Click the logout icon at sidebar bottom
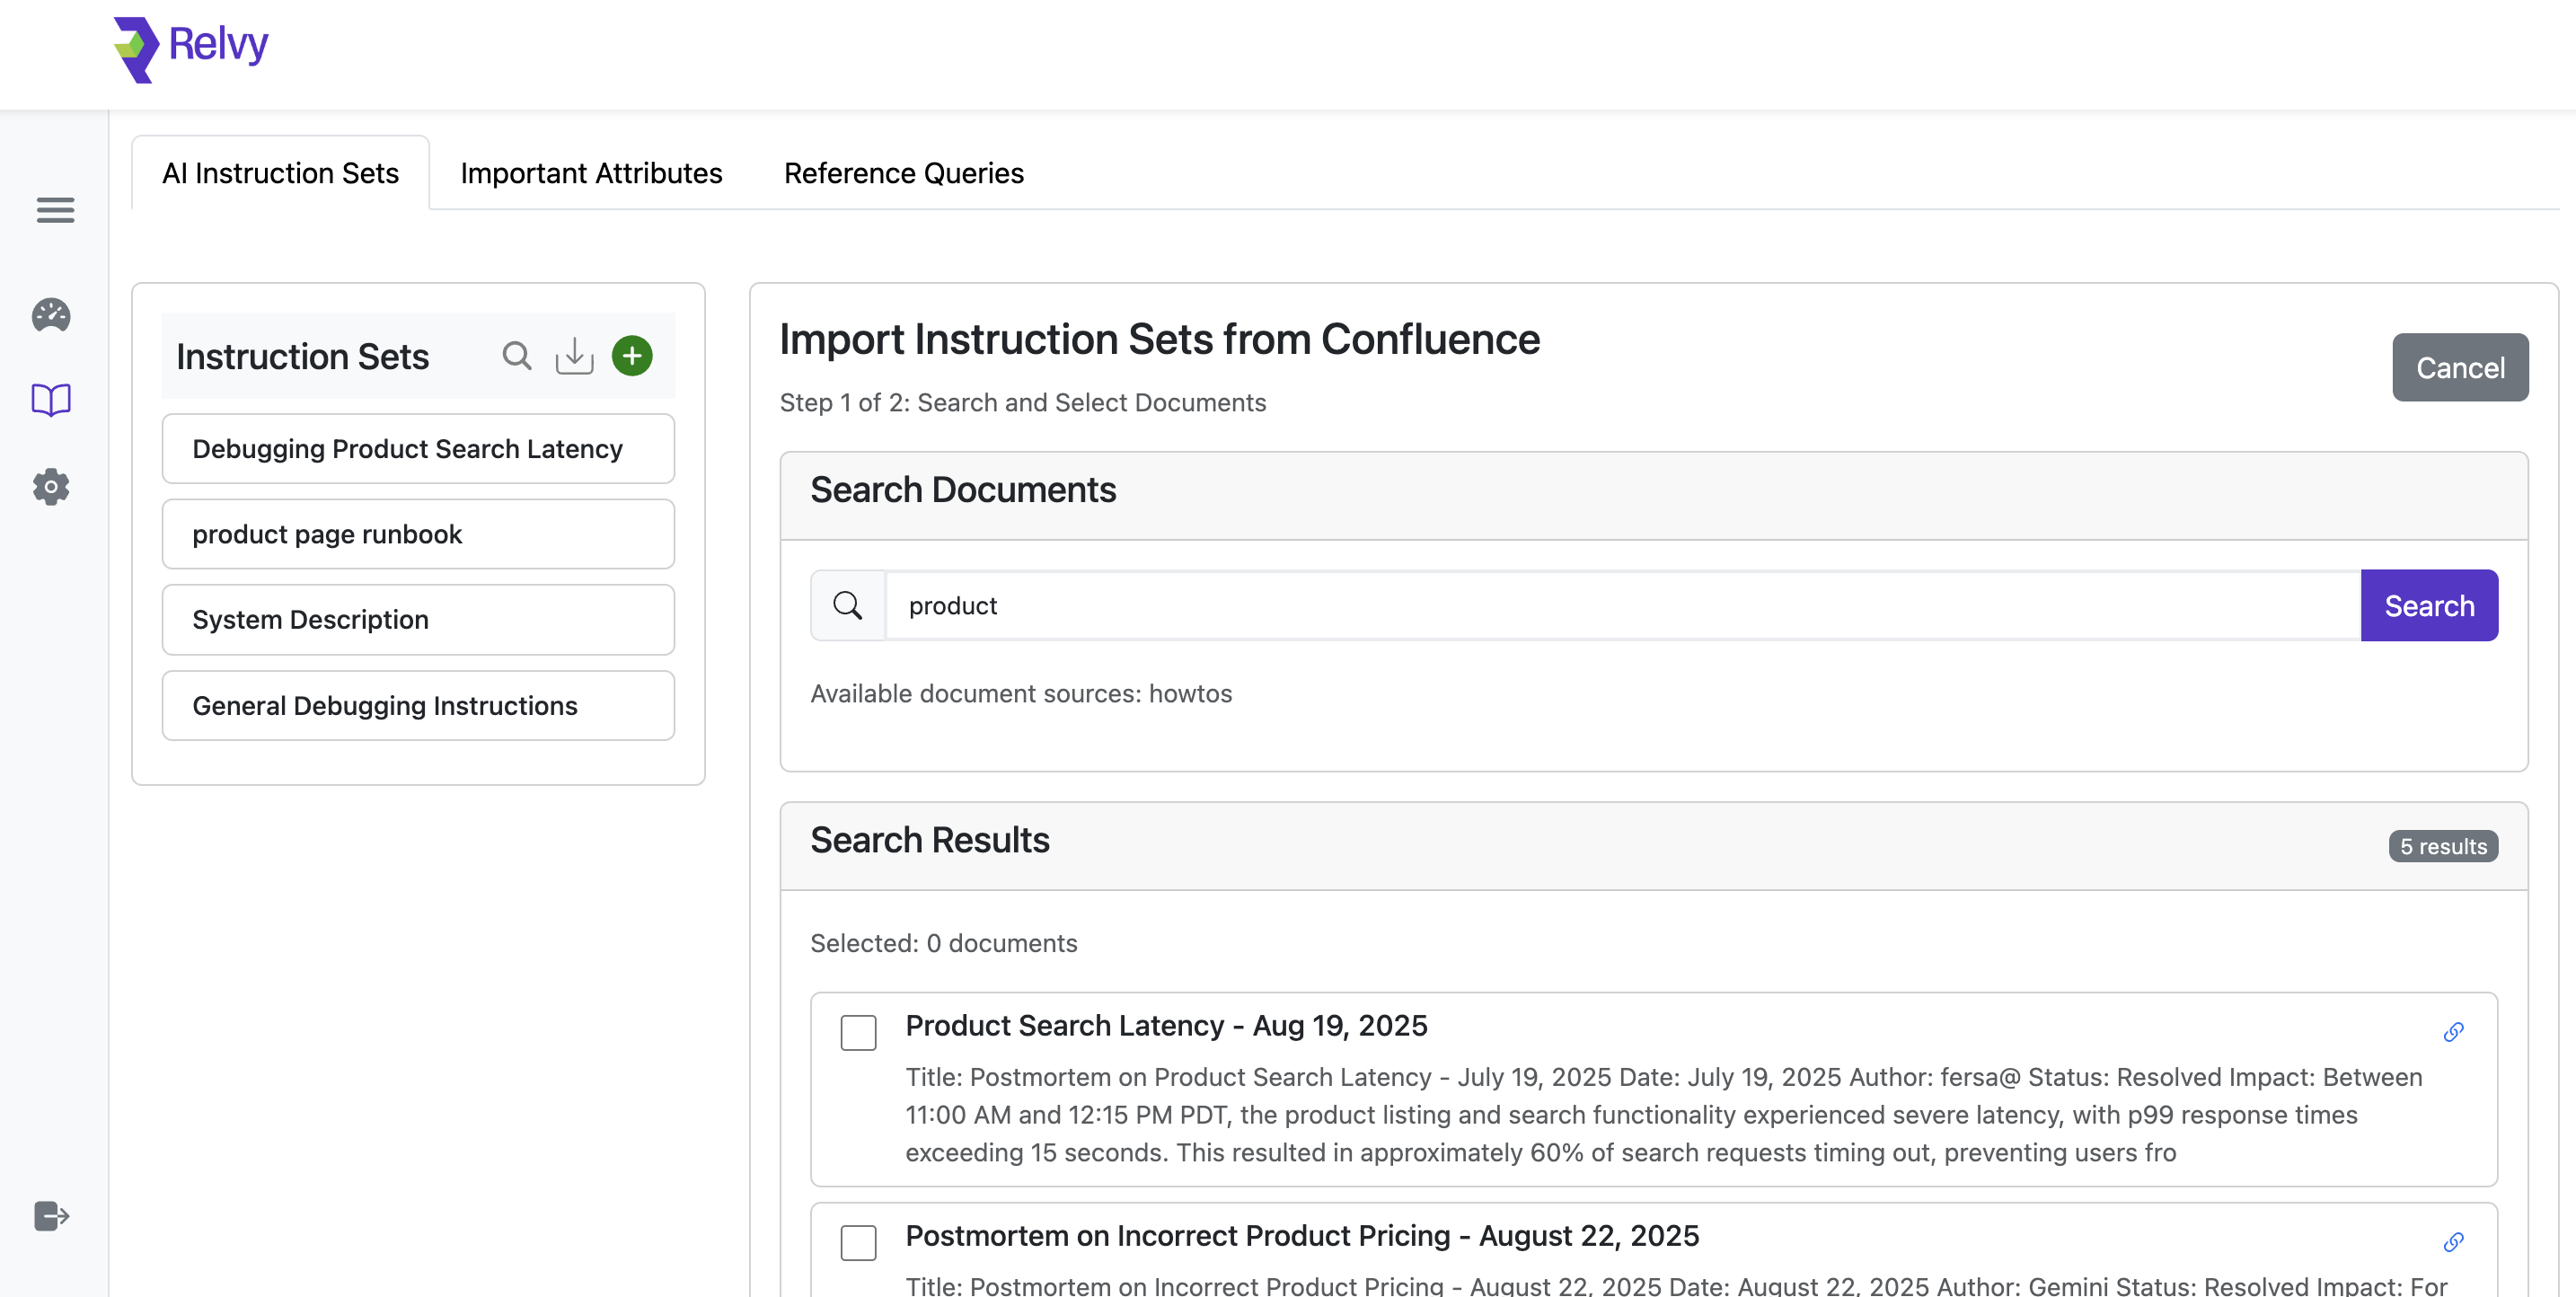The height and width of the screenshot is (1297, 2576). click(51, 1216)
